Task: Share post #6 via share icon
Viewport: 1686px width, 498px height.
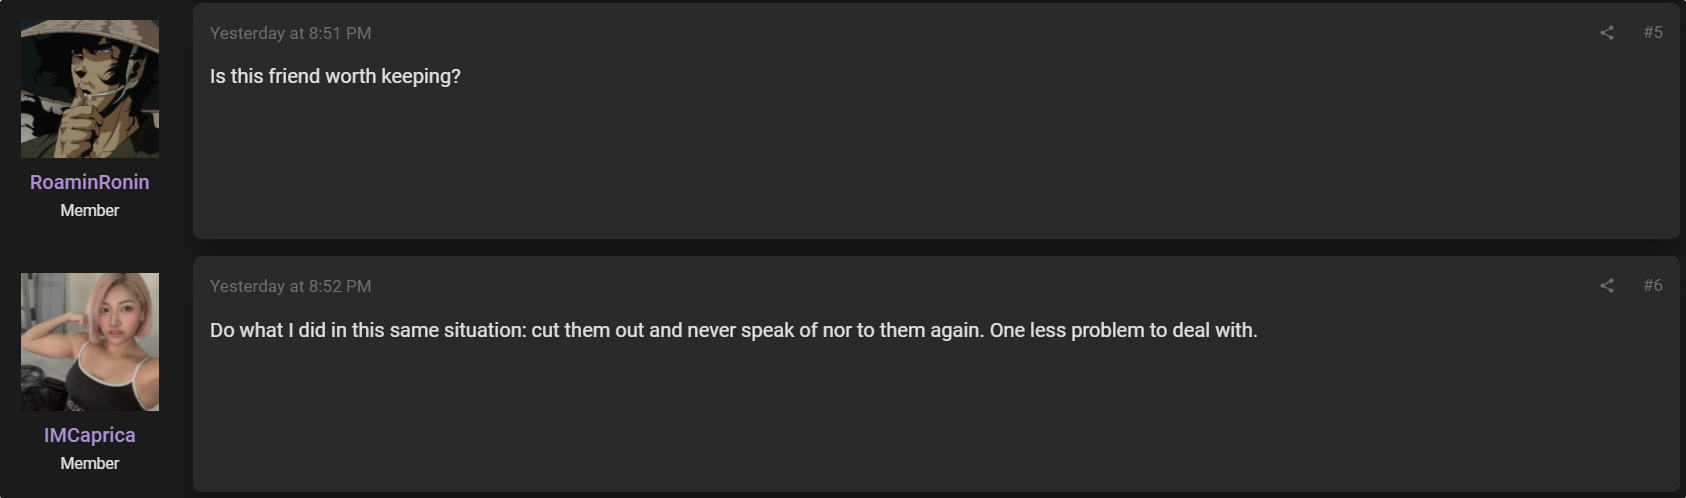Action: [1607, 286]
